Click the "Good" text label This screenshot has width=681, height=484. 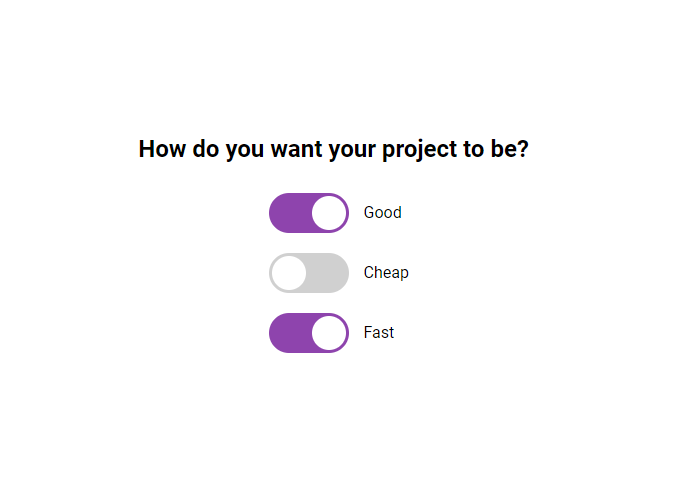[x=382, y=213]
